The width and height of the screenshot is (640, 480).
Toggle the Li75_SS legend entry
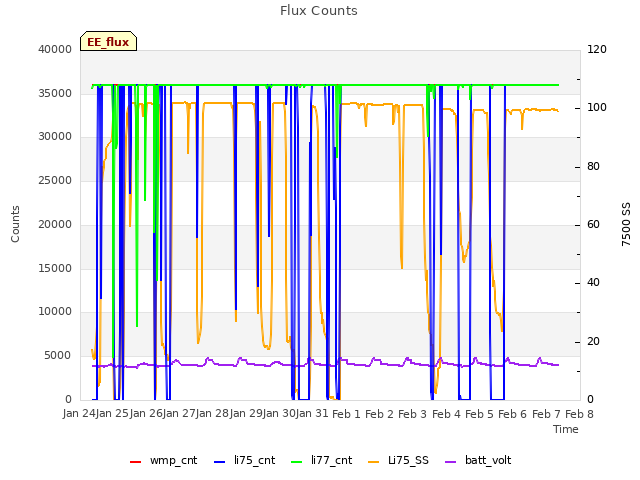pos(398,461)
